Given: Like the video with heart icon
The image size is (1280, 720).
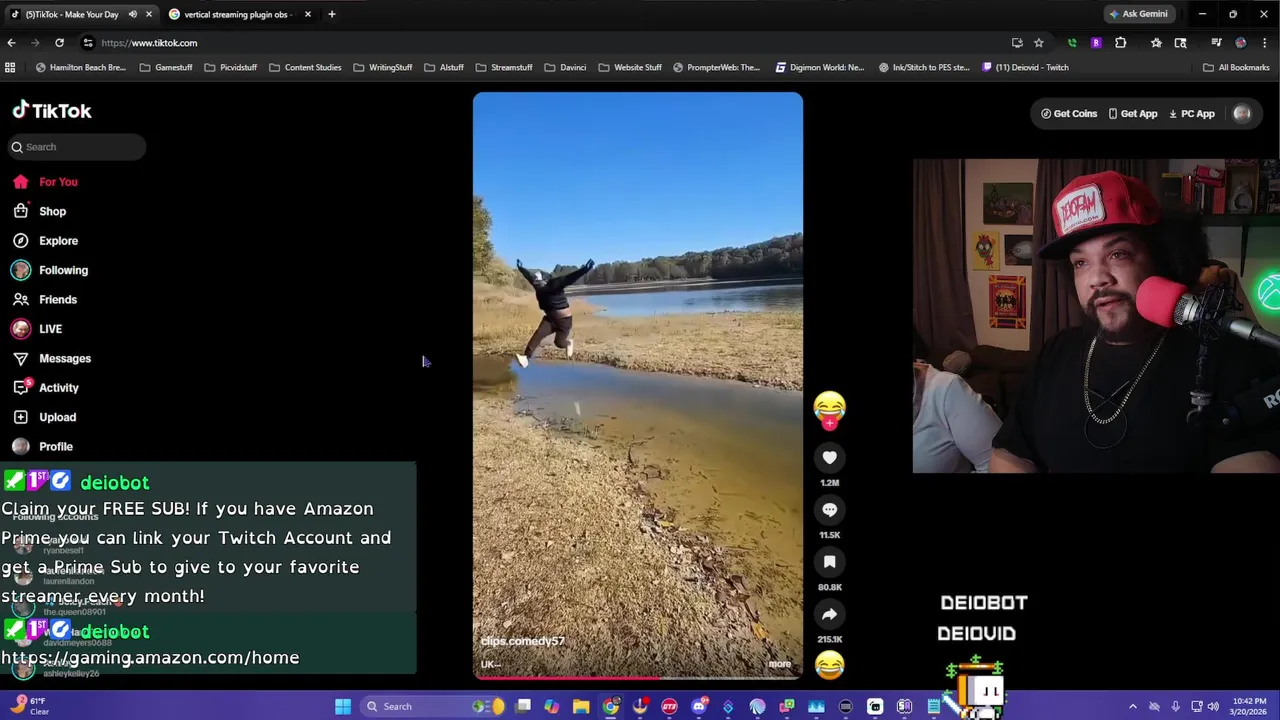Looking at the screenshot, I should click(x=829, y=457).
